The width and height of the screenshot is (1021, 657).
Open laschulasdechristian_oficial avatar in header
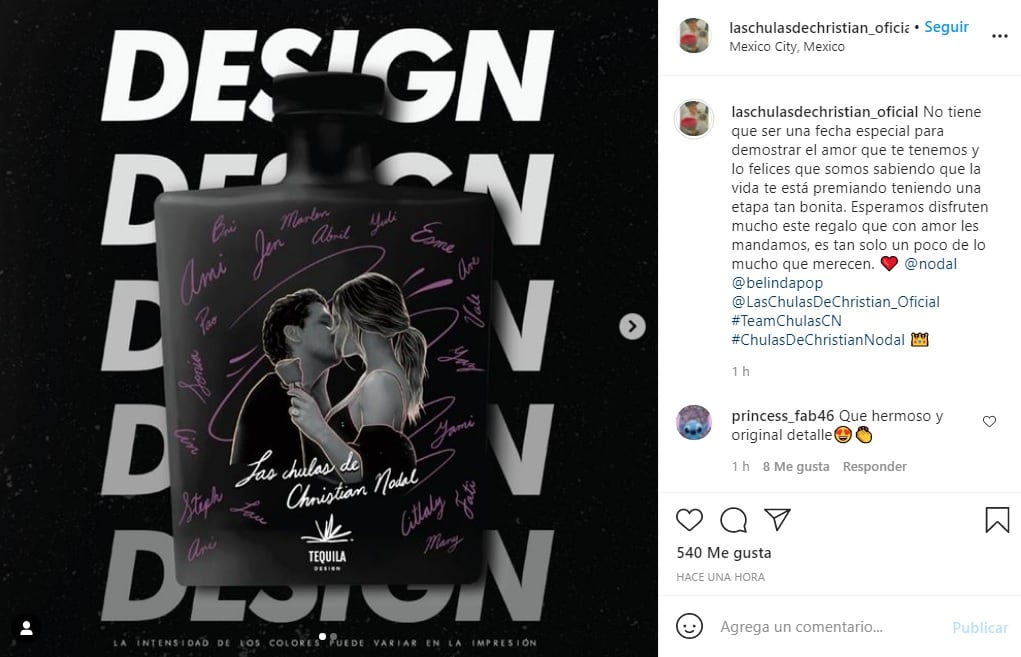pyautogui.click(x=694, y=36)
